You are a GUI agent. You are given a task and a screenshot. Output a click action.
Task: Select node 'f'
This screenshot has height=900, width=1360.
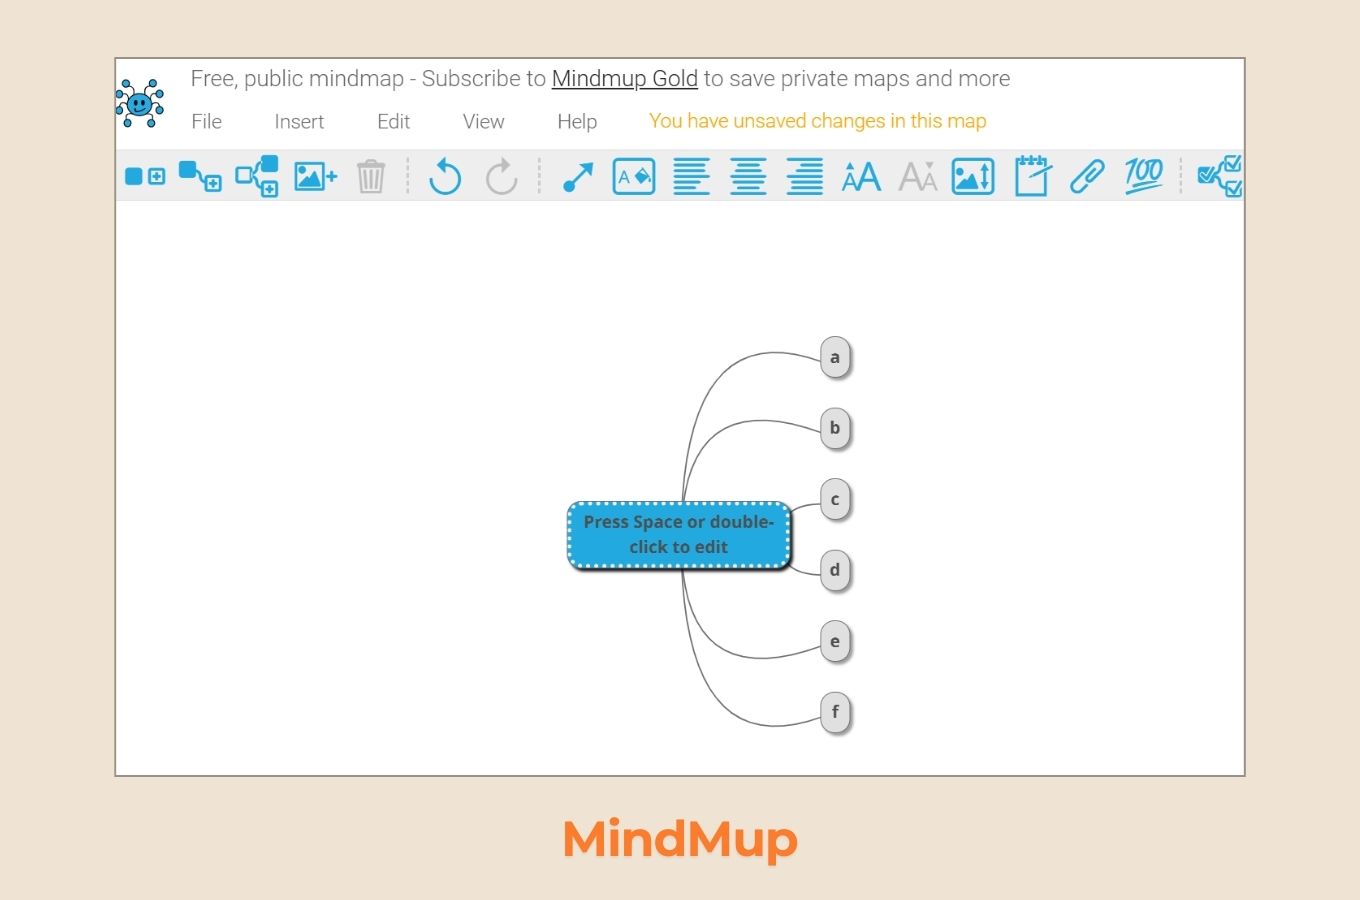tap(835, 713)
